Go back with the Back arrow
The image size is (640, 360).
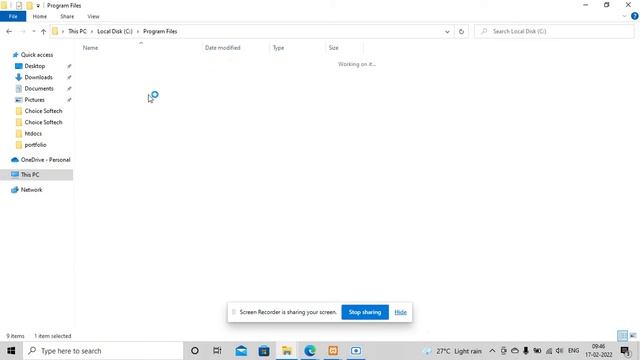coord(9,31)
